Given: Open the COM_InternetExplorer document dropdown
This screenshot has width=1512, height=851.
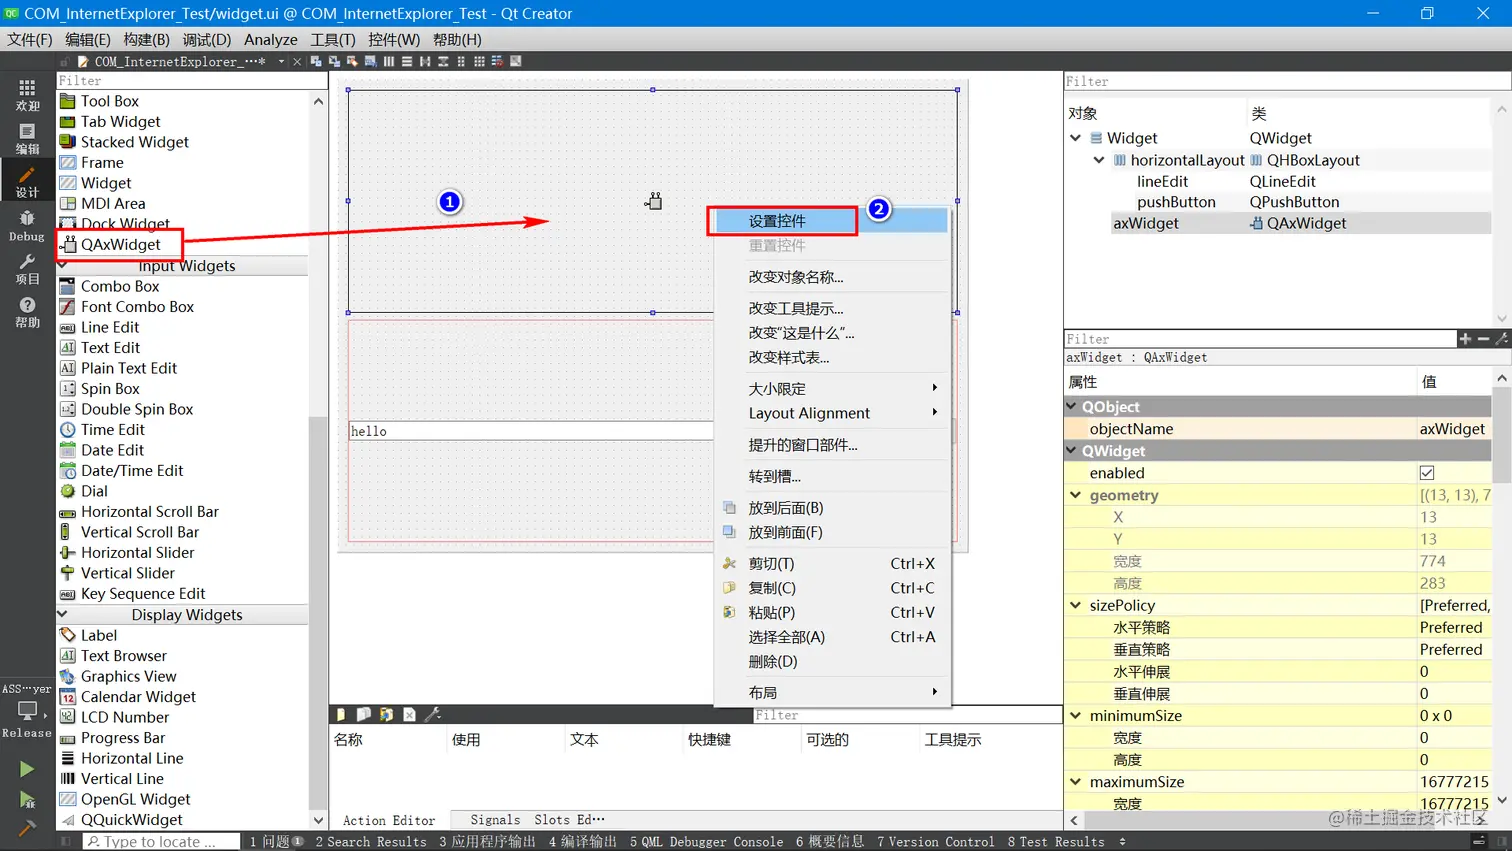Looking at the screenshot, I should 281,61.
